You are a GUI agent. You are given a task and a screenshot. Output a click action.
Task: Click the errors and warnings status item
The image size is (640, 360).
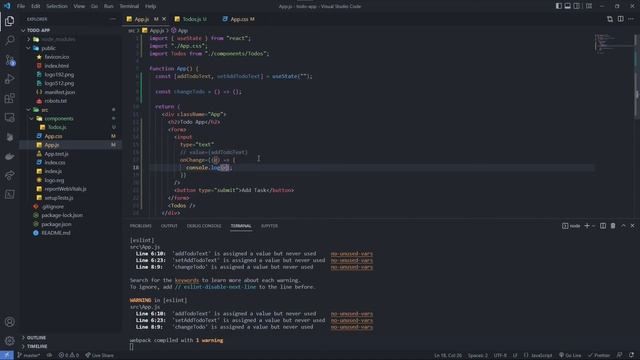pyautogui.click(x=69, y=356)
